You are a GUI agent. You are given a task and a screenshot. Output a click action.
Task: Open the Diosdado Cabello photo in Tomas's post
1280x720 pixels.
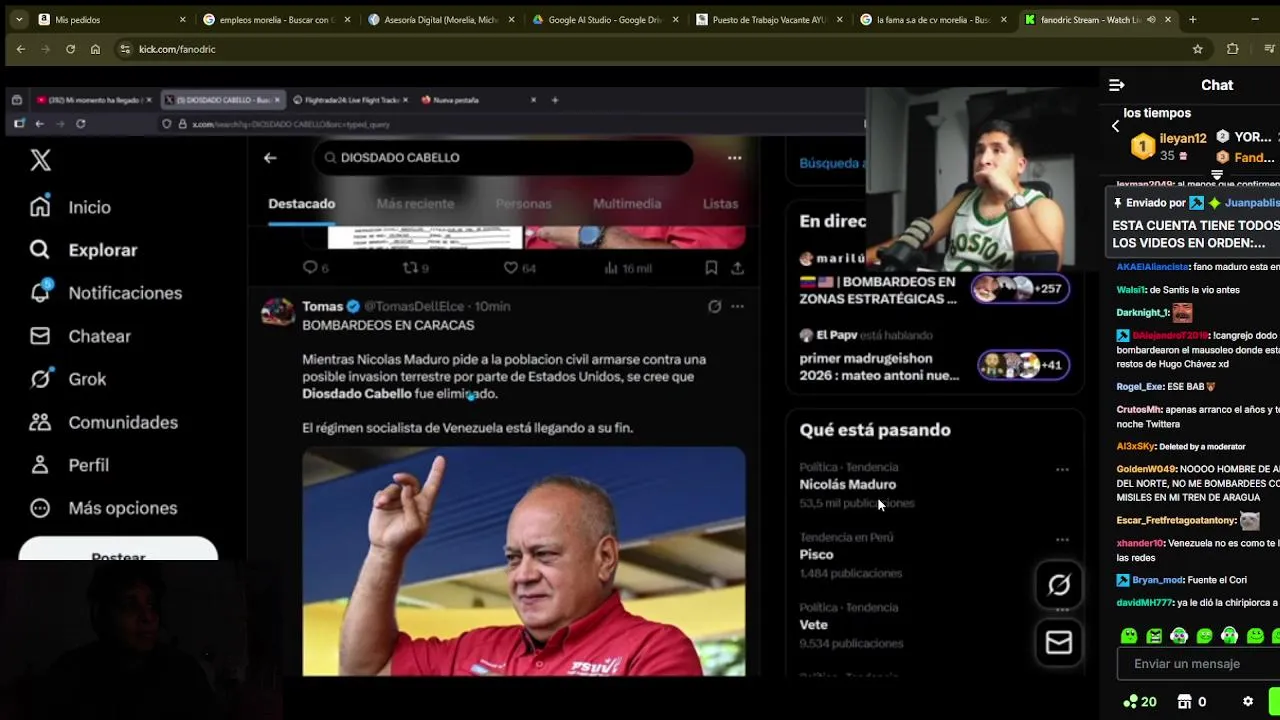[524, 562]
